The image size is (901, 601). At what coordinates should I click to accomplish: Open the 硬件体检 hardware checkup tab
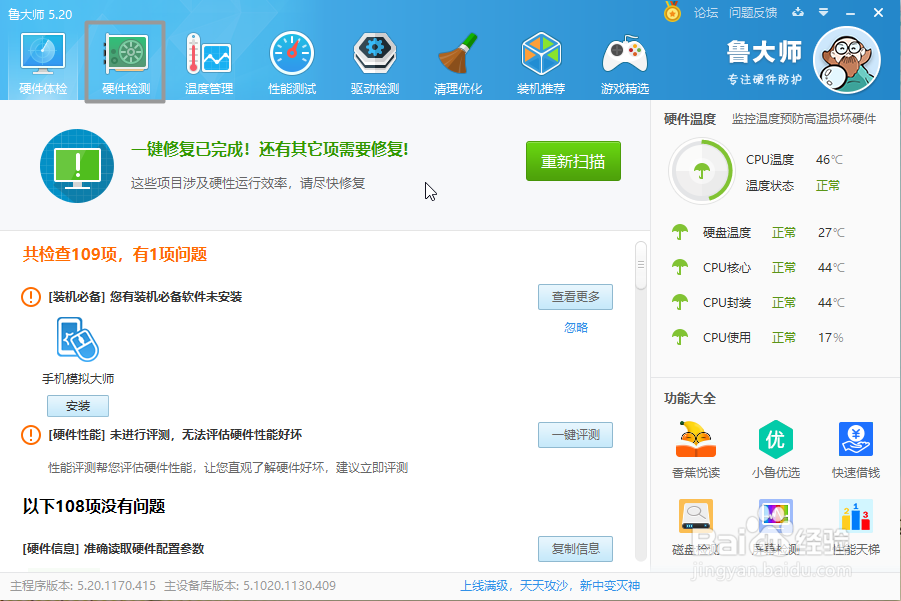(x=43, y=63)
